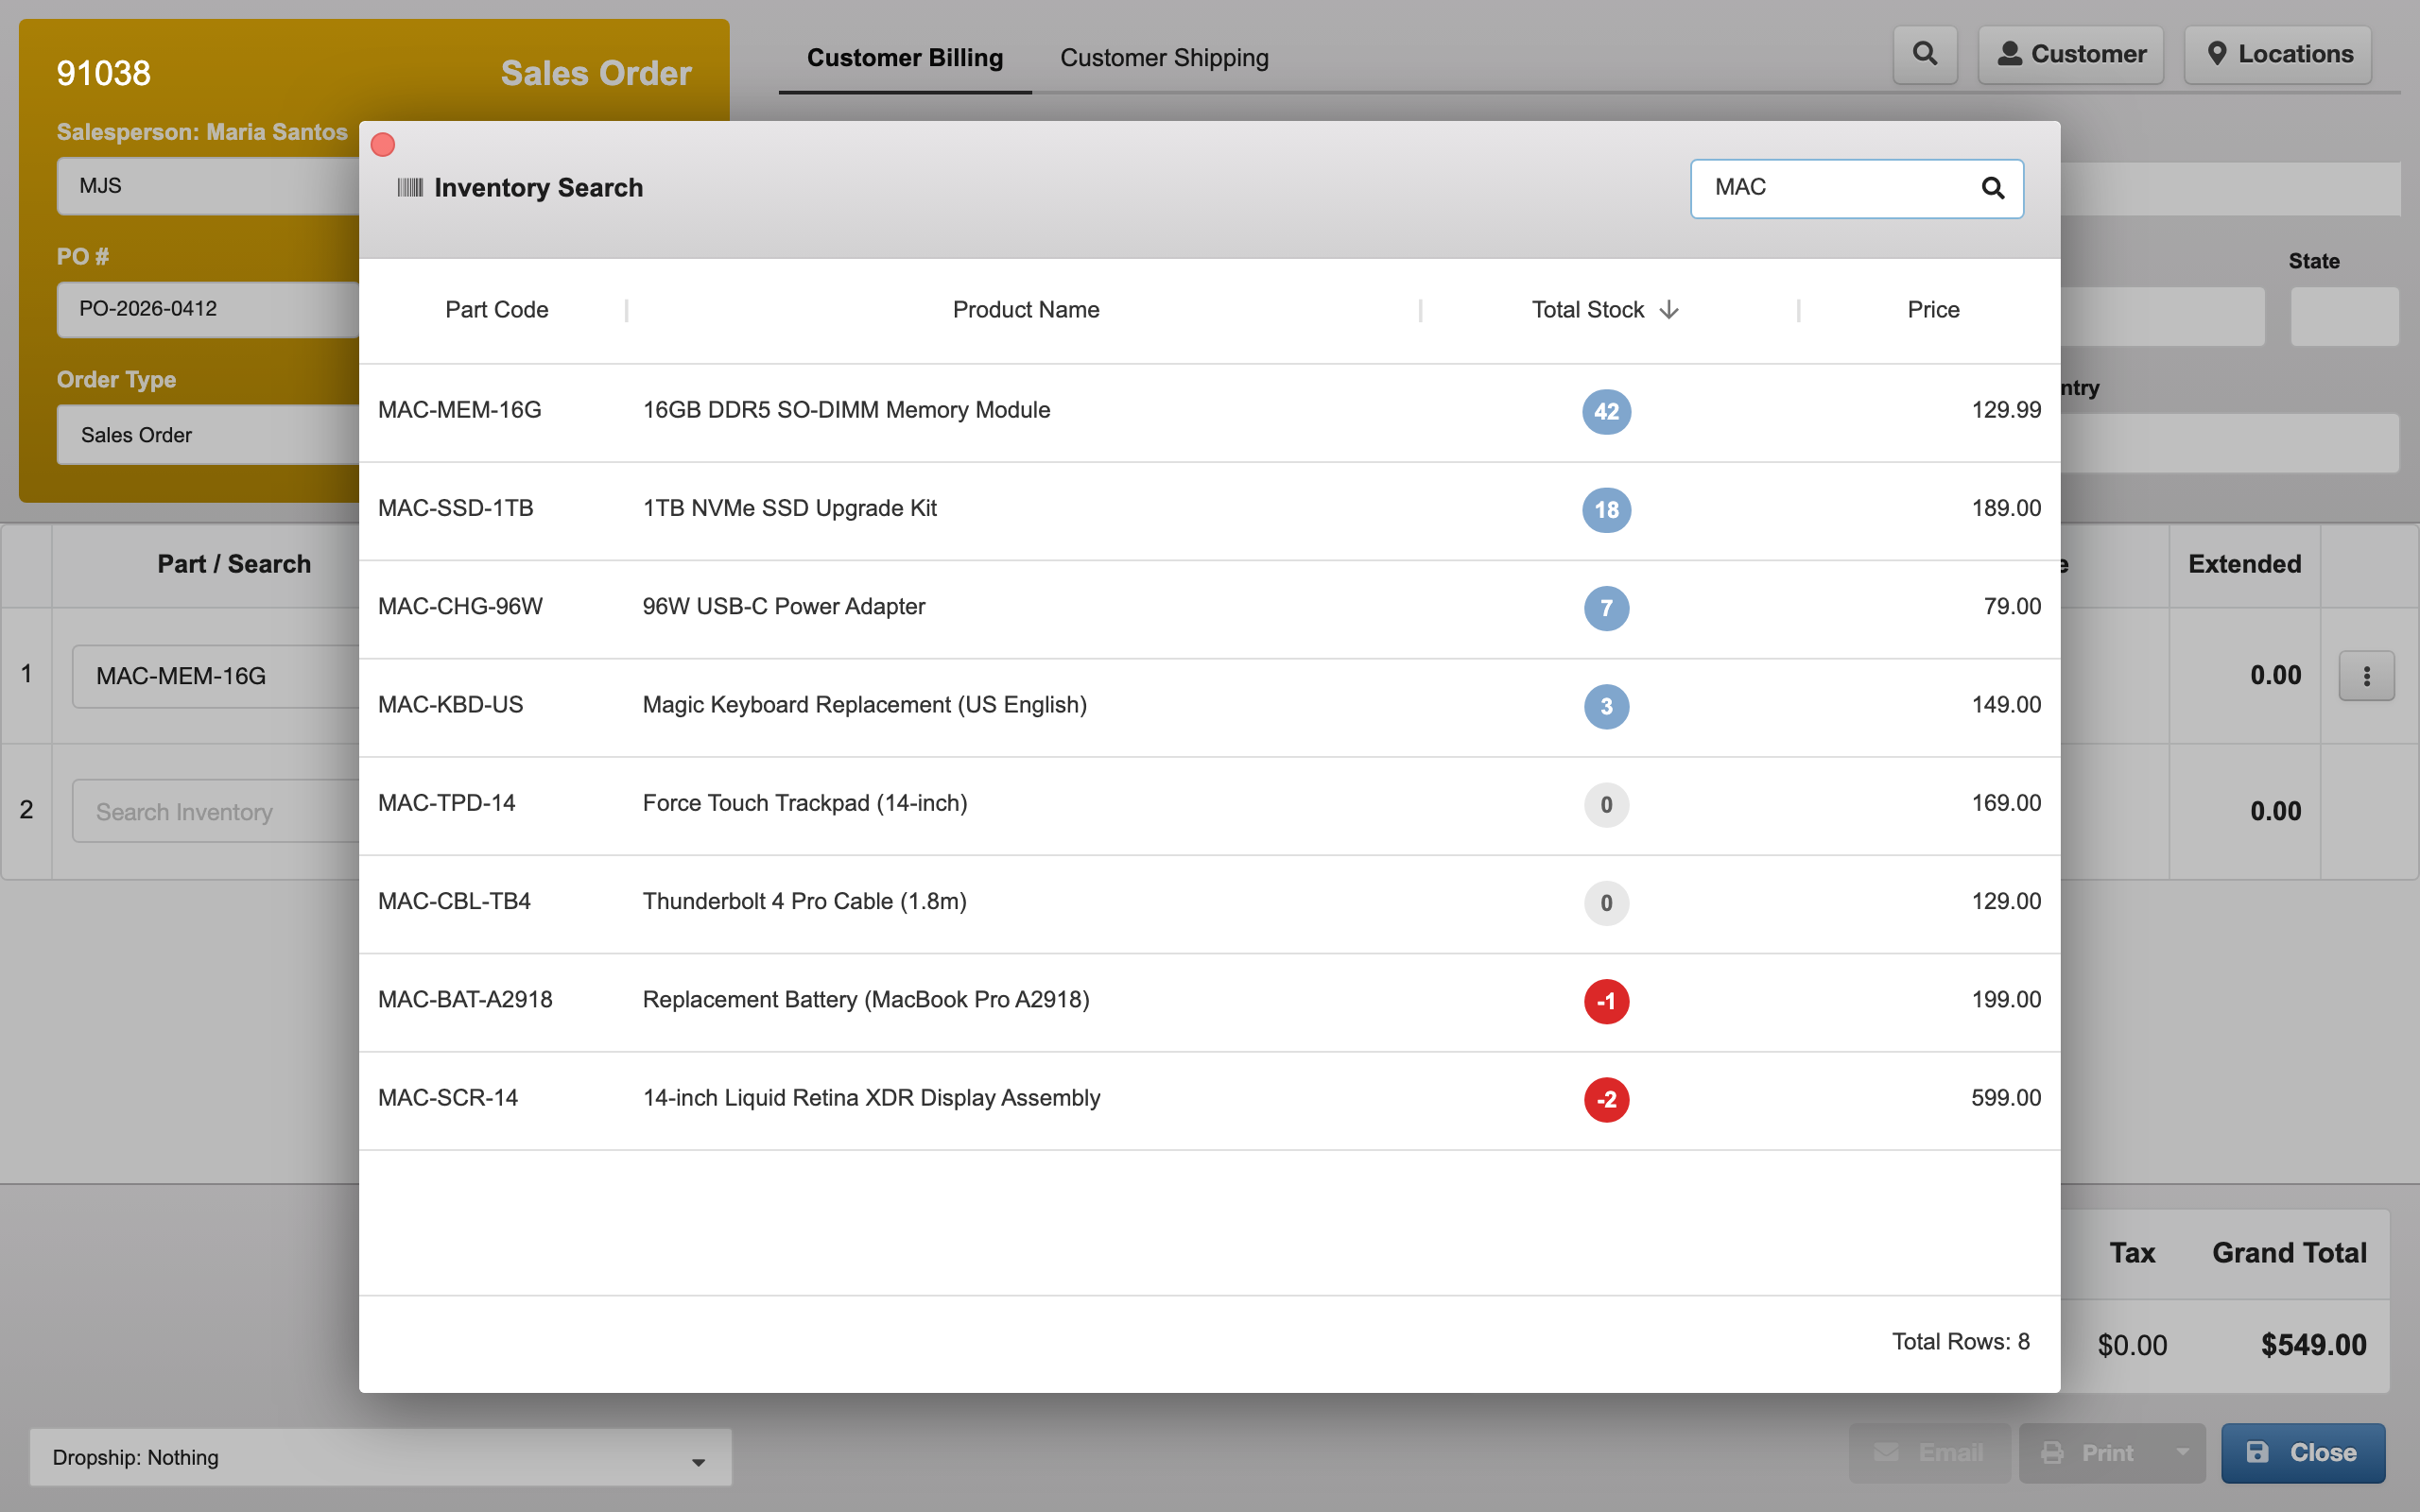Screen dimensions: 2420x1512
Task: Switch to Customer Billing tab
Action: point(905,58)
